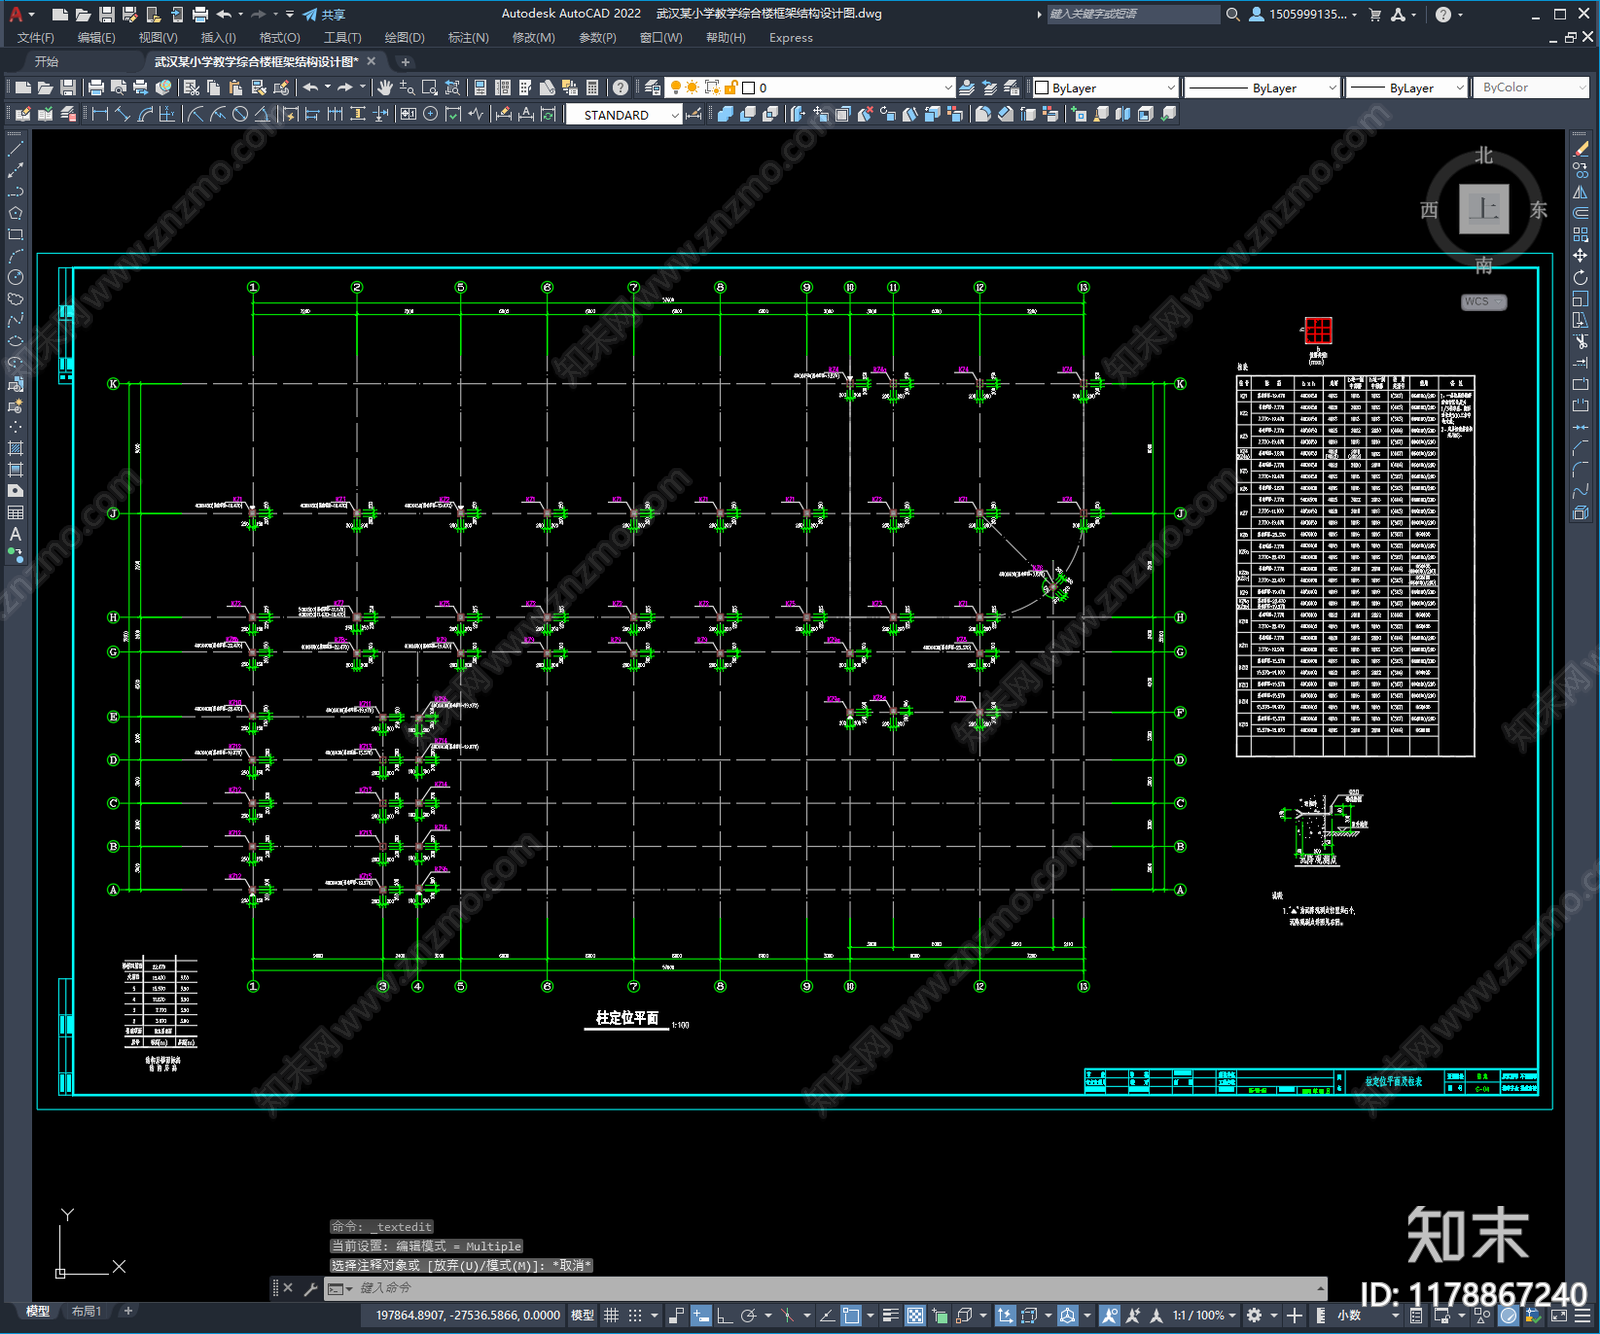This screenshot has height=1334, width=1600.
Task: Toggle ortho mode in the status bar
Action: click(x=724, y=1315)
